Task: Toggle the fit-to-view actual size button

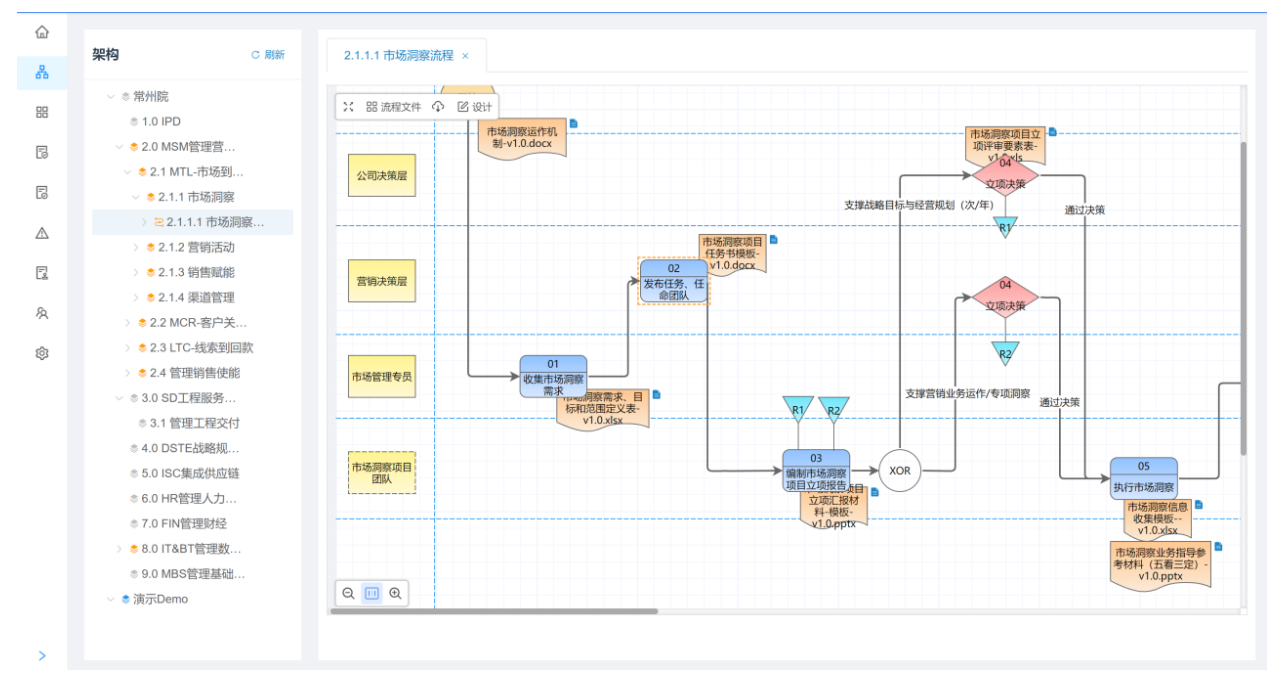Action: coord(372,593)
